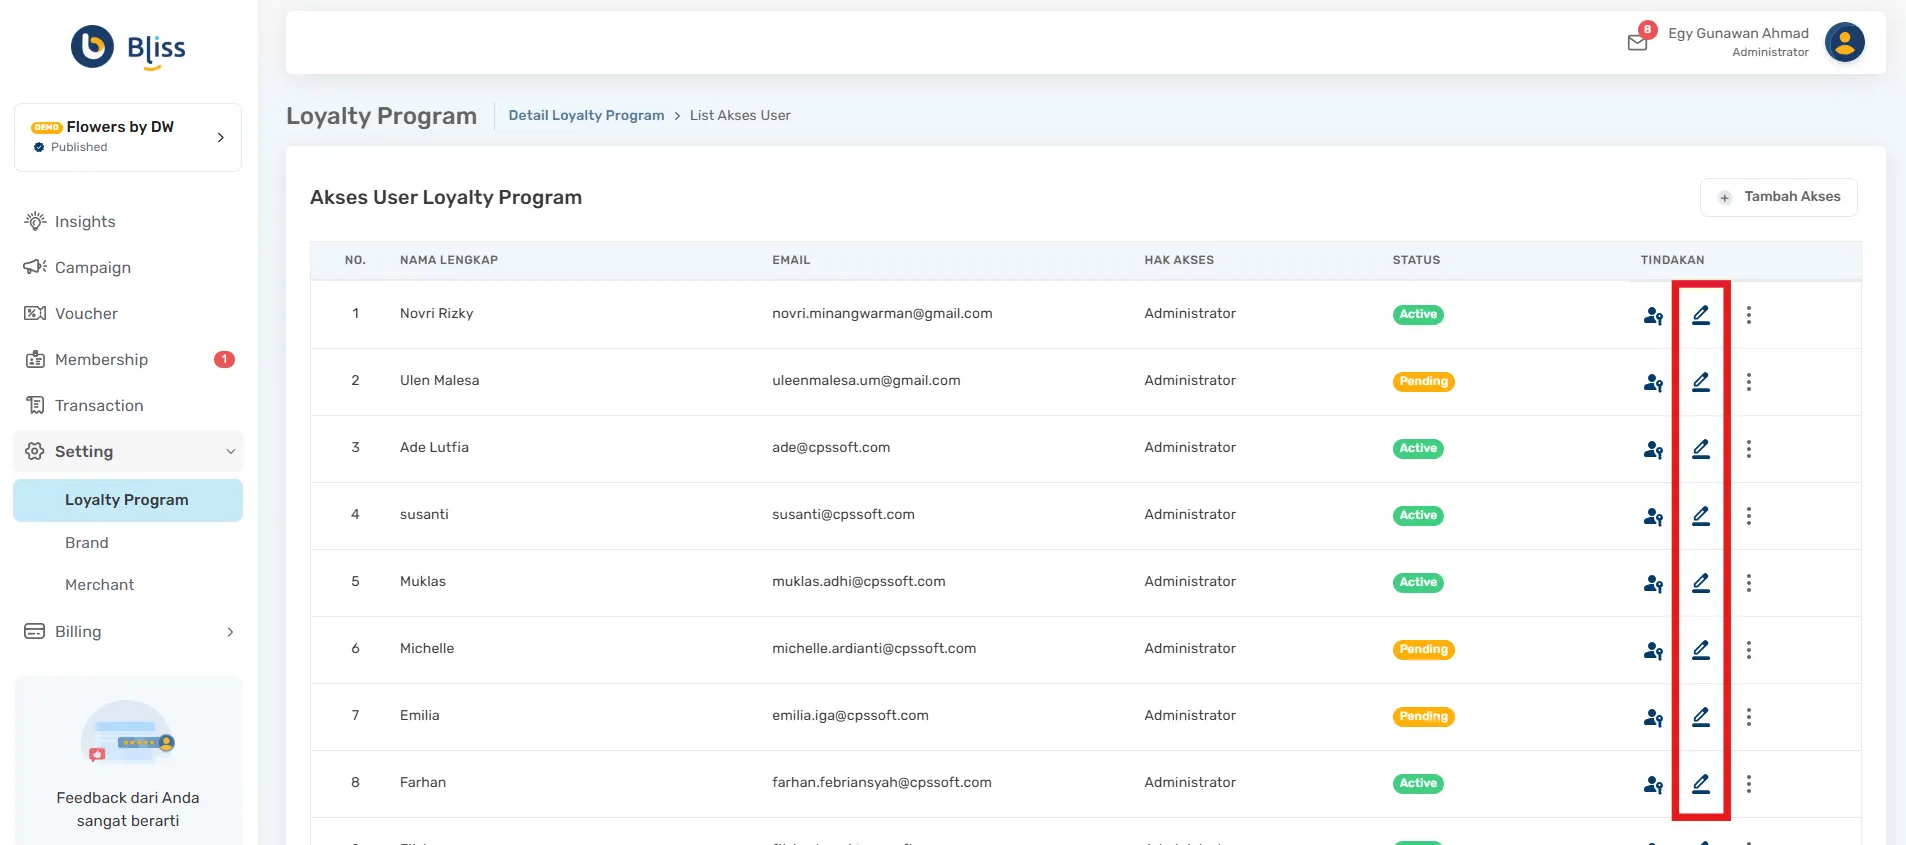Expand the Billing menu chevron
Screen dimensions: 1906x845
(x=230, y=632)
